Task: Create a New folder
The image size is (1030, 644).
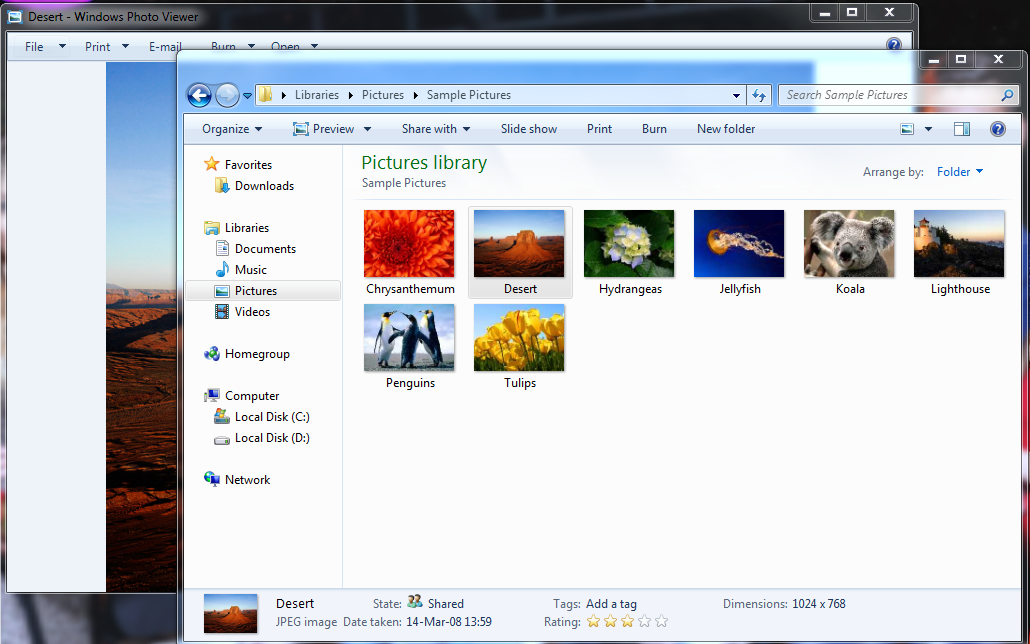Action: click(x=726, y=129)
